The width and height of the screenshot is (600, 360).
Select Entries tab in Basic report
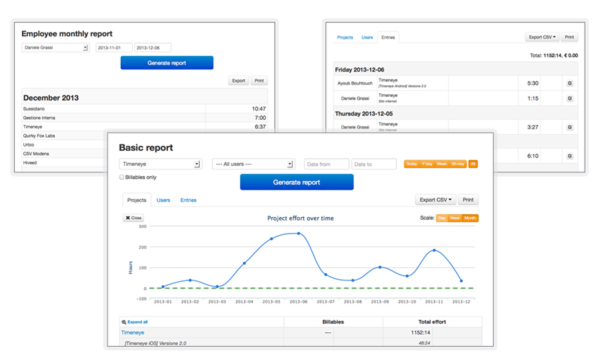[188, 200]
